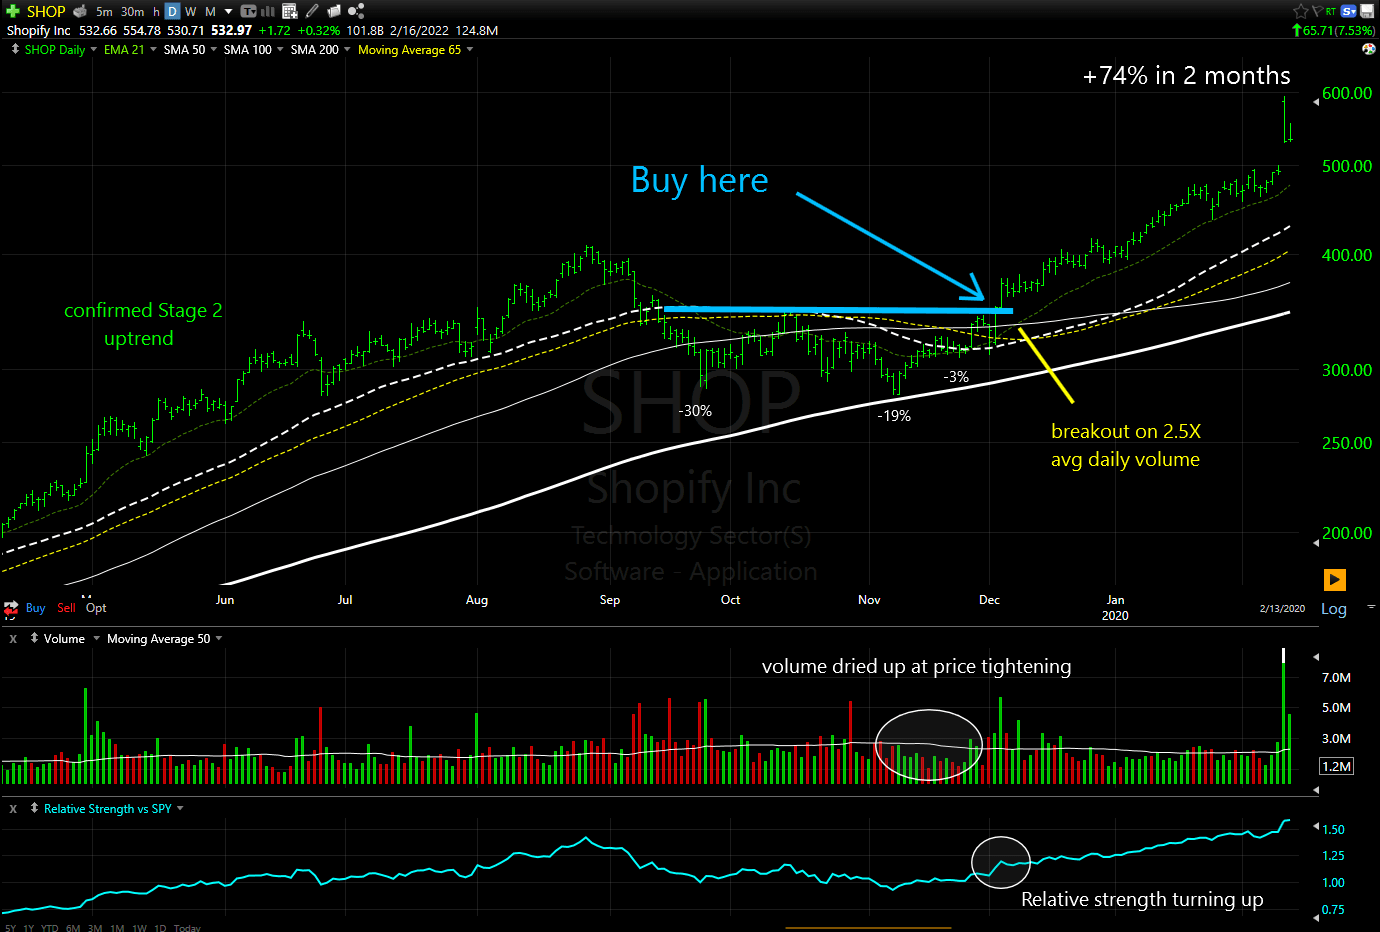This screenshot has width=1380, height=932.
Task: Click the green plus to add a symbol
Action: click(x=12, y=11)
